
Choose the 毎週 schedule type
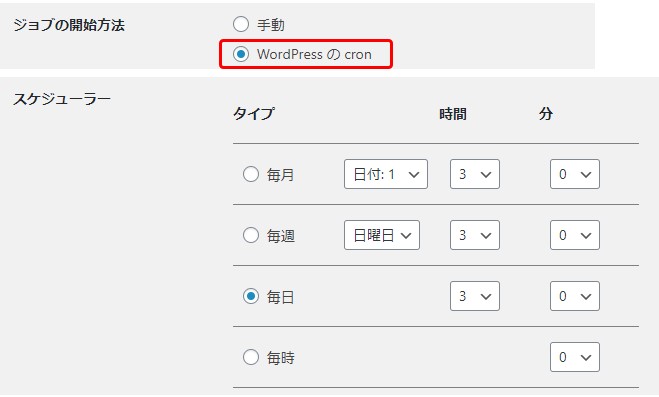click(x=251, y=235)
